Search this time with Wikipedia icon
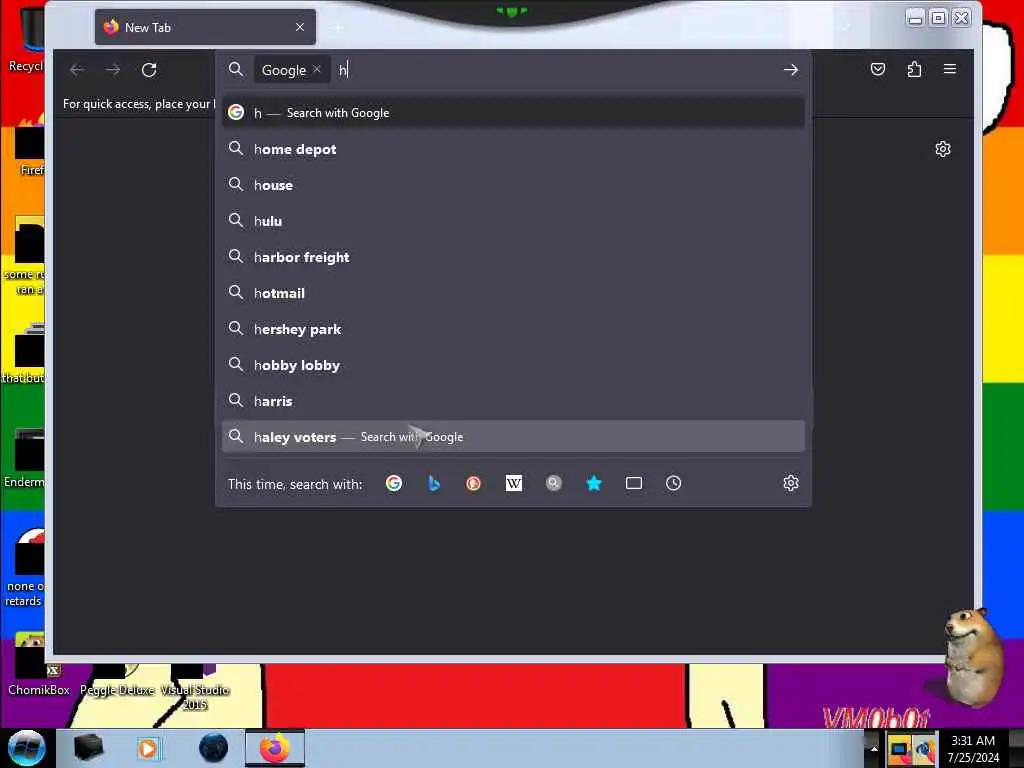The width and height of the screenshot is (1024, 768). [x=514, y=483]
